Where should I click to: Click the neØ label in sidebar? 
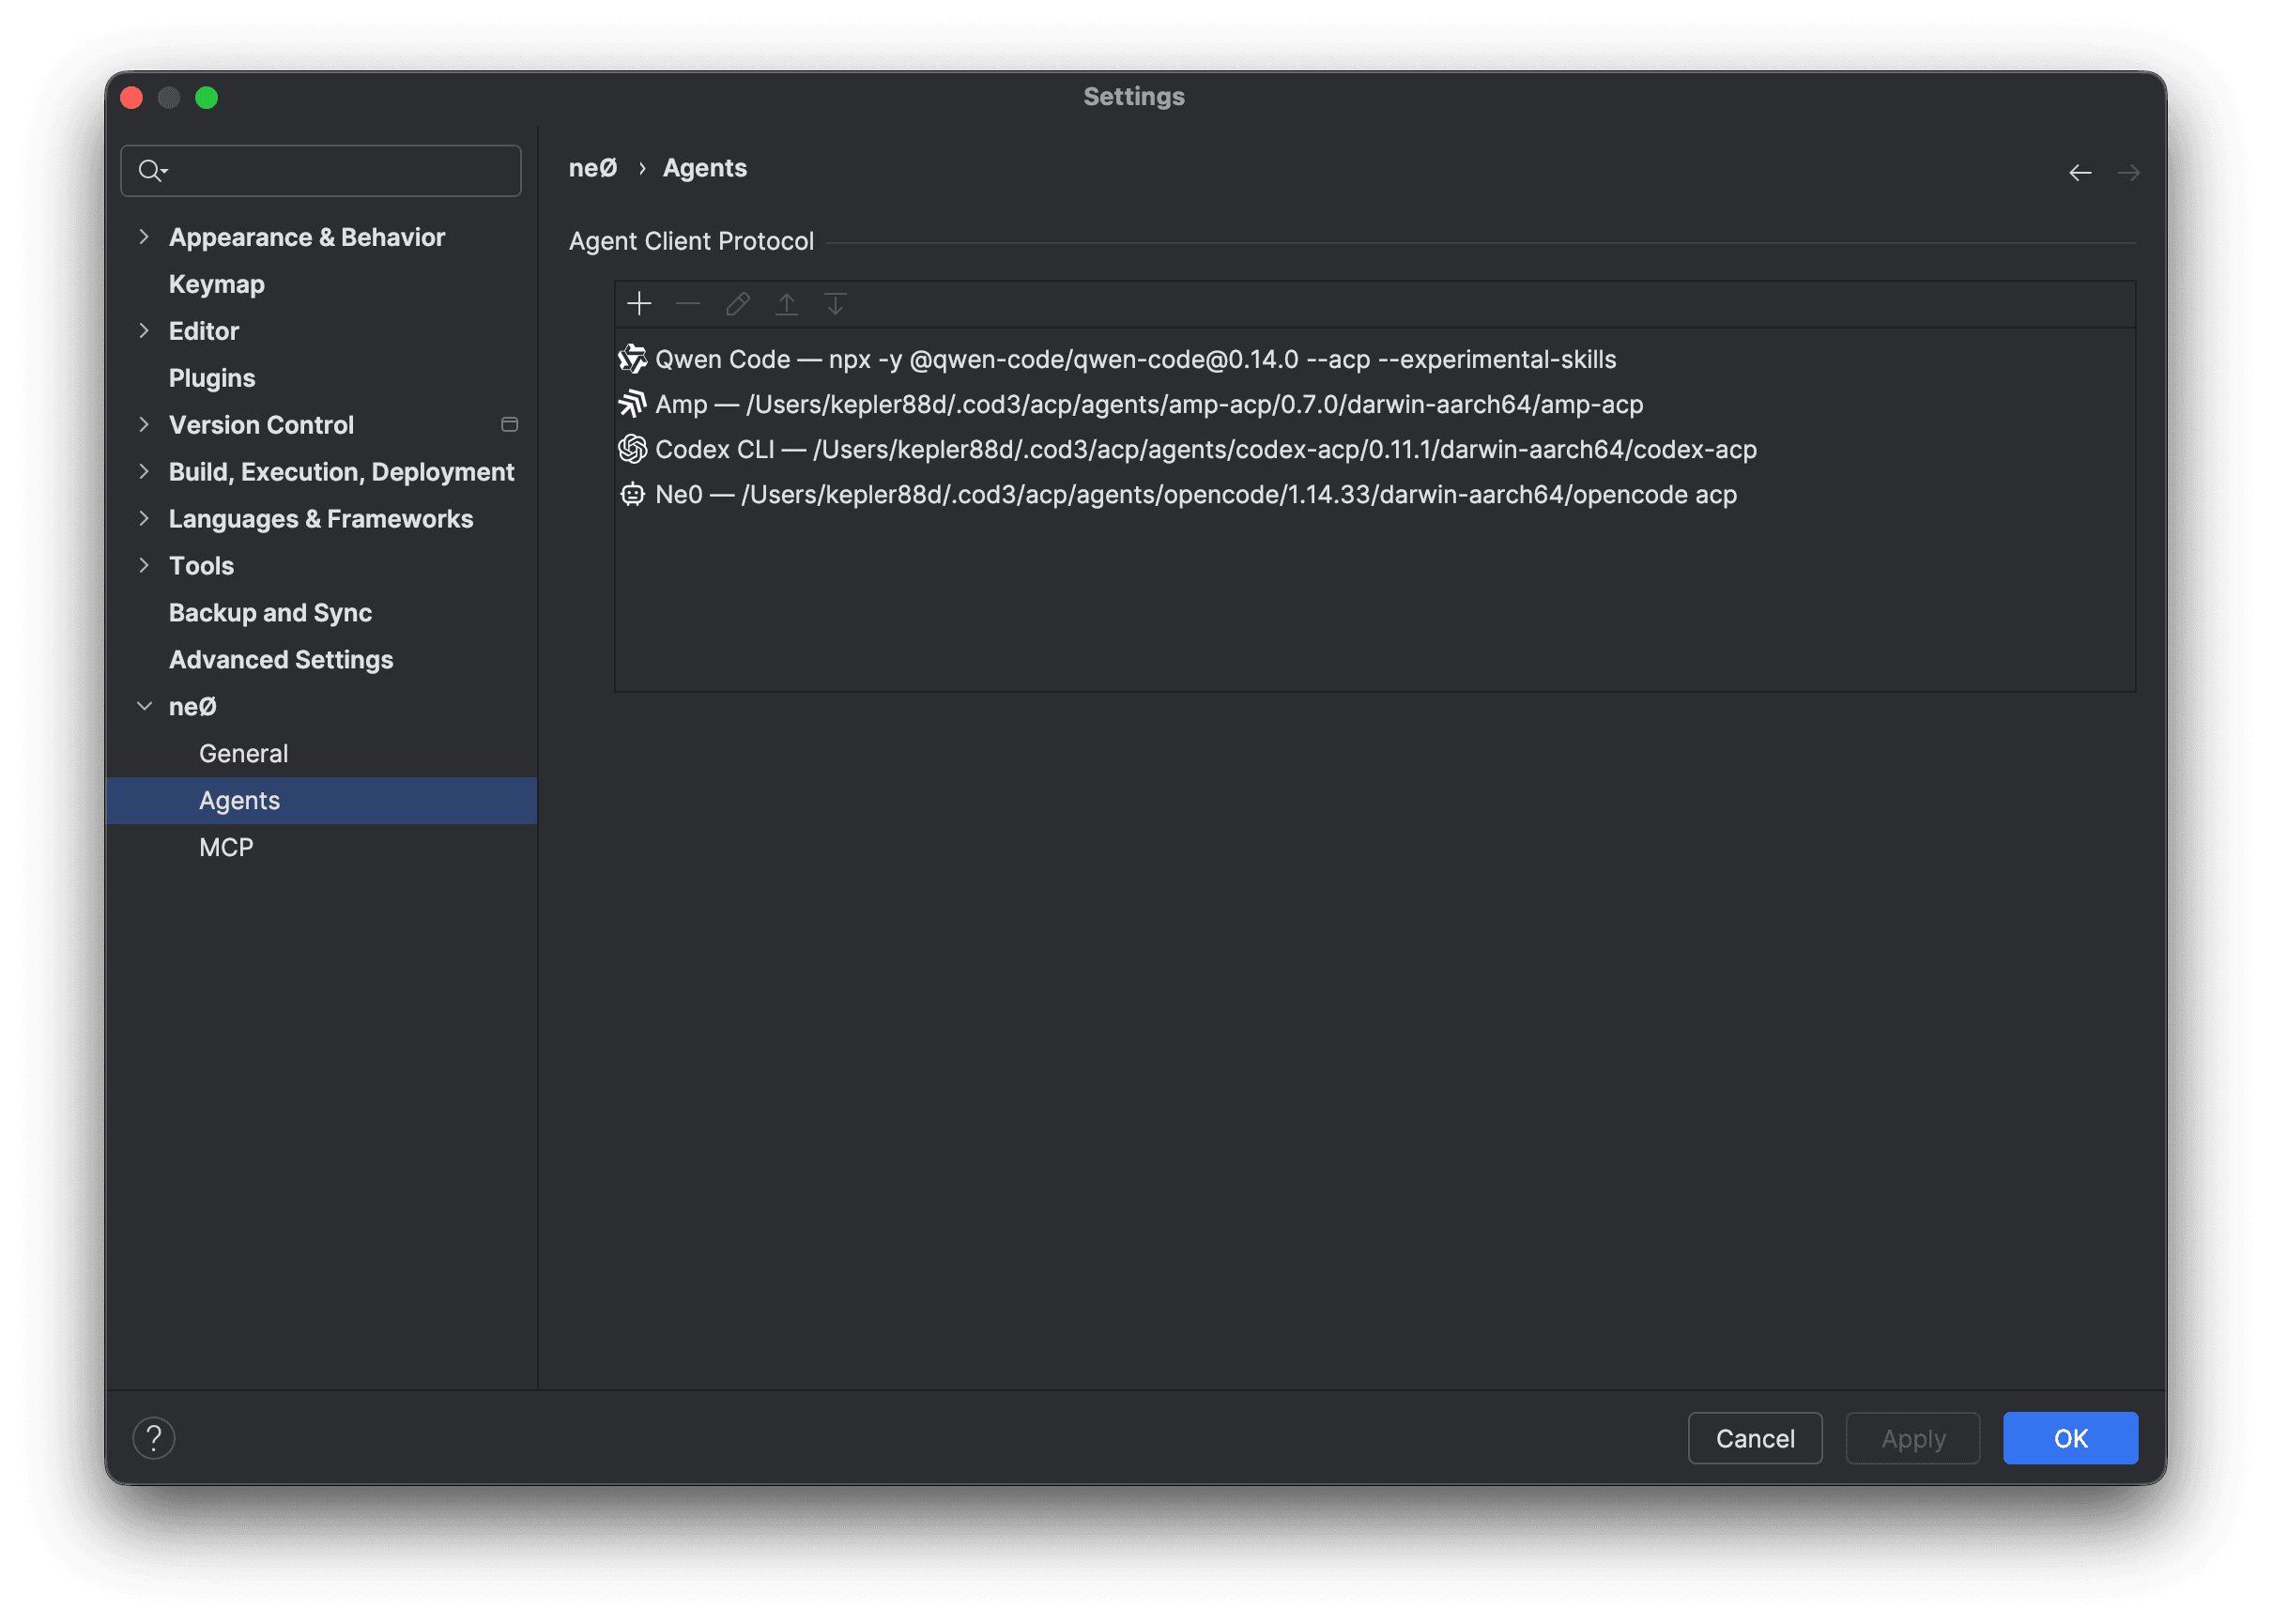(193, 707)
